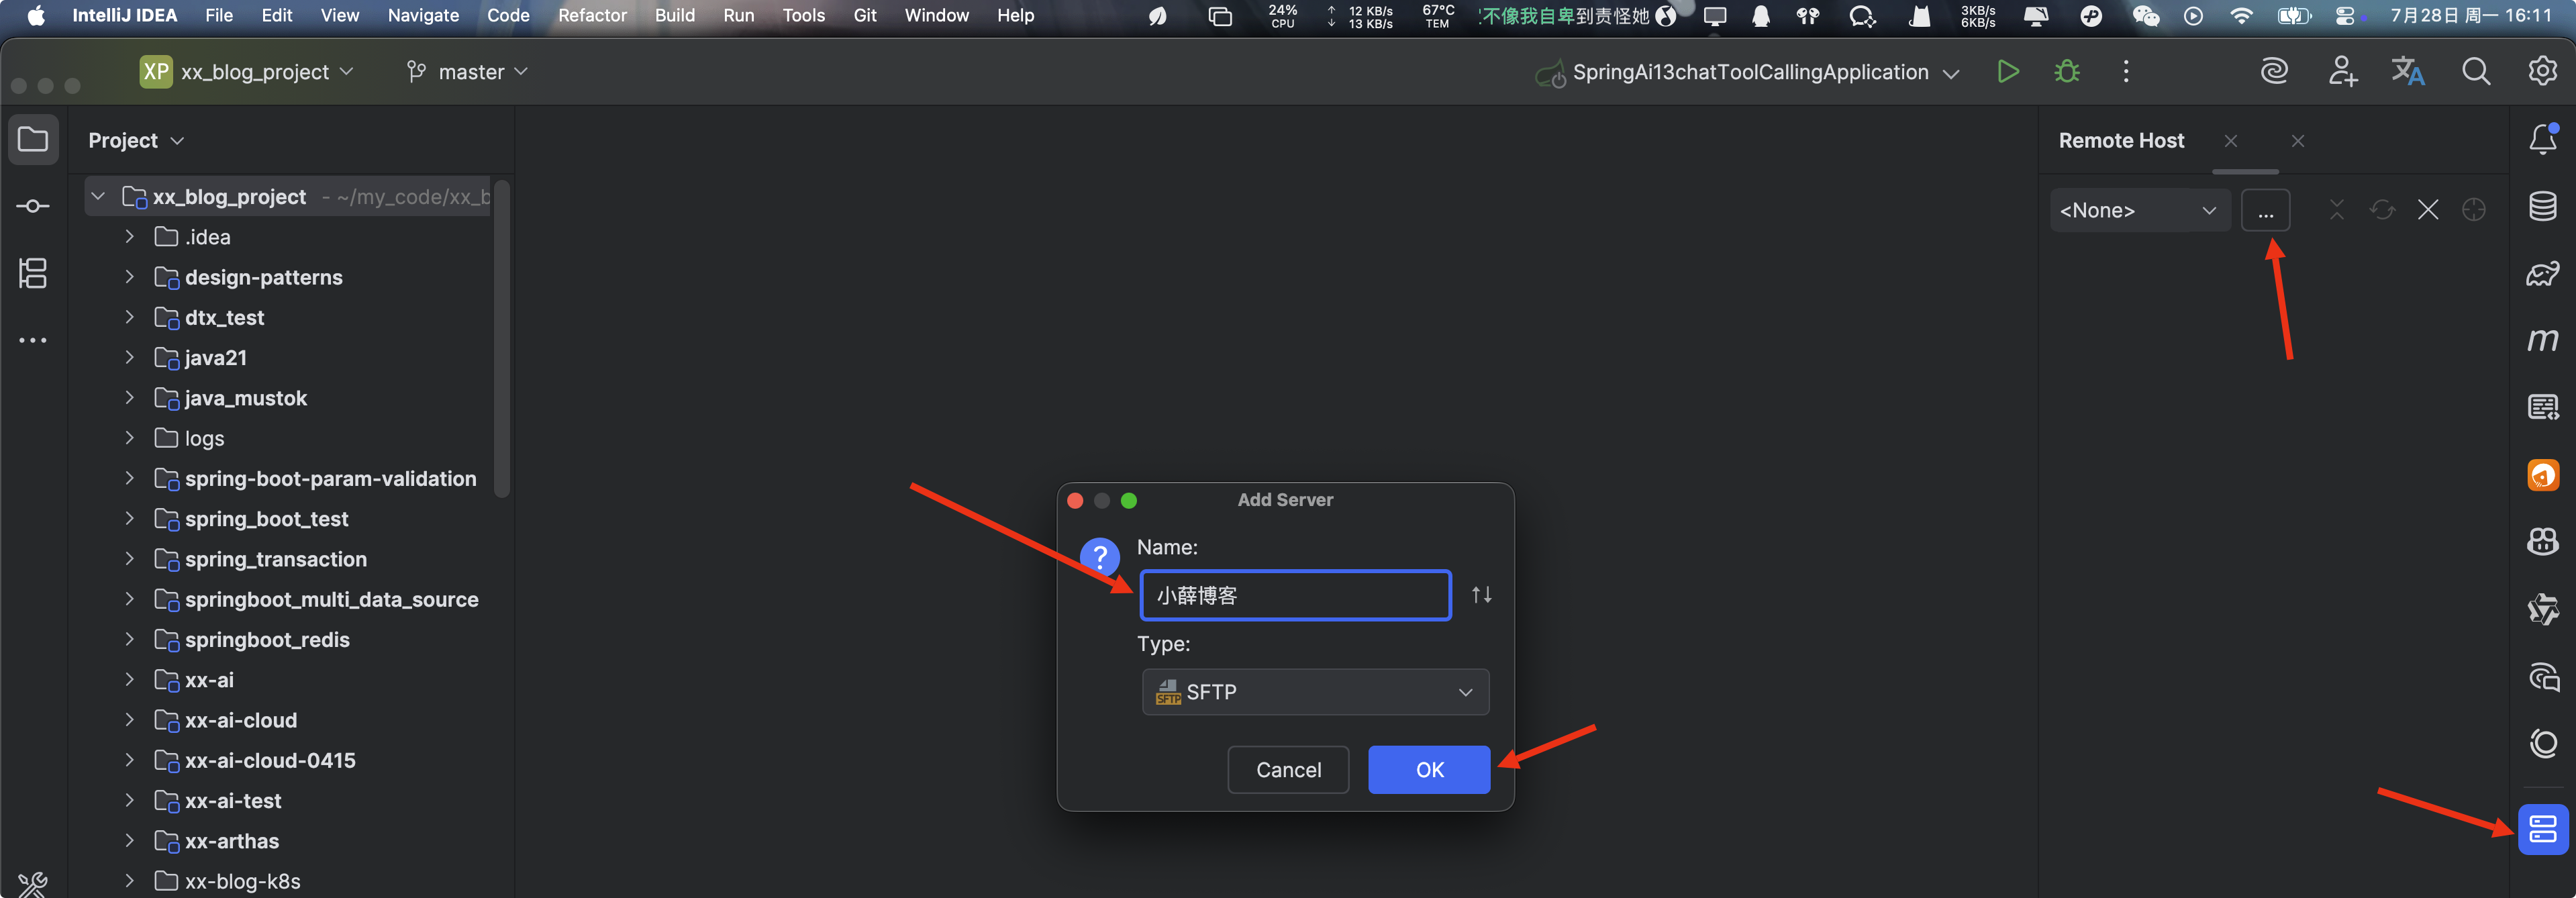Screen dimensions: 2576x898
Task: Open the SFTP type dropdown
Action: click(x=1315, y=692)
